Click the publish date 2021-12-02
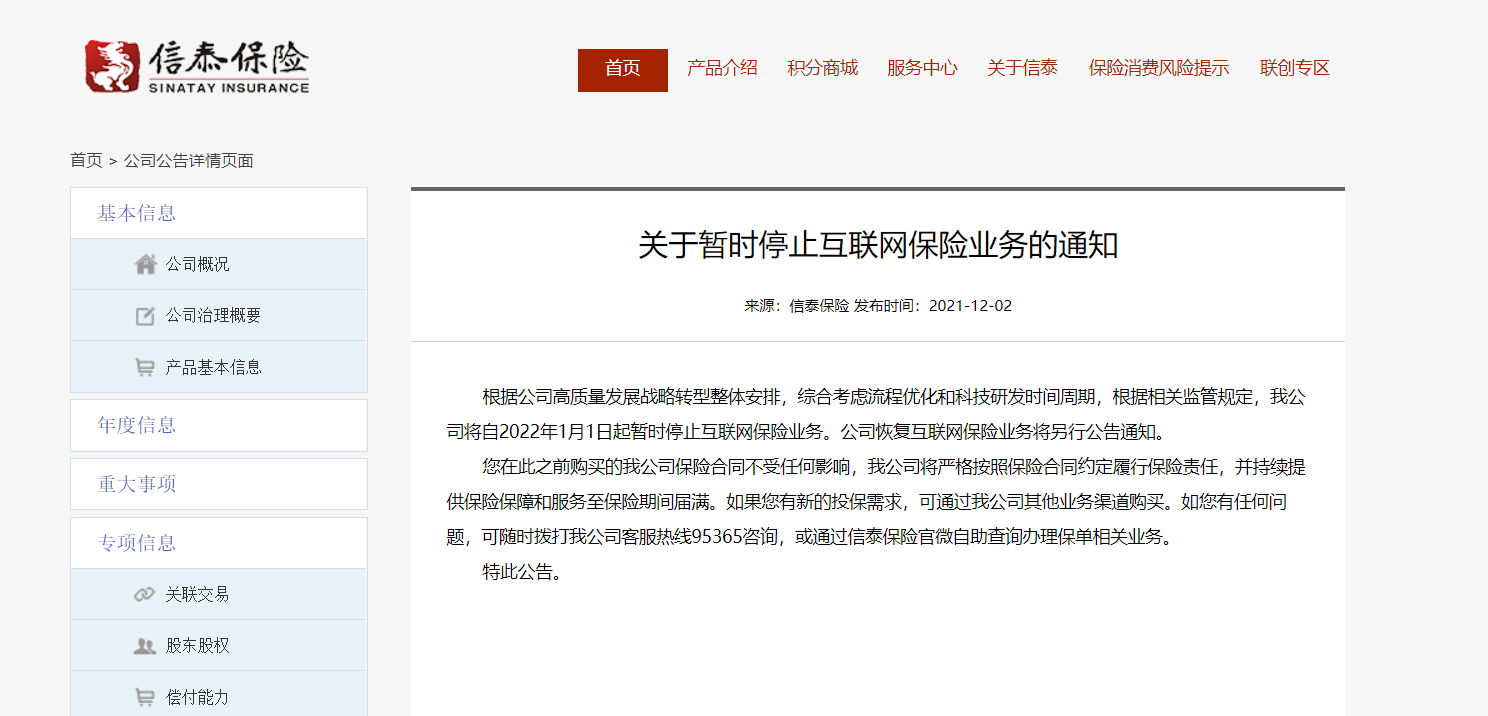Image resolution: width=1488 pixels, height=716 pixels. coord(970,306)
